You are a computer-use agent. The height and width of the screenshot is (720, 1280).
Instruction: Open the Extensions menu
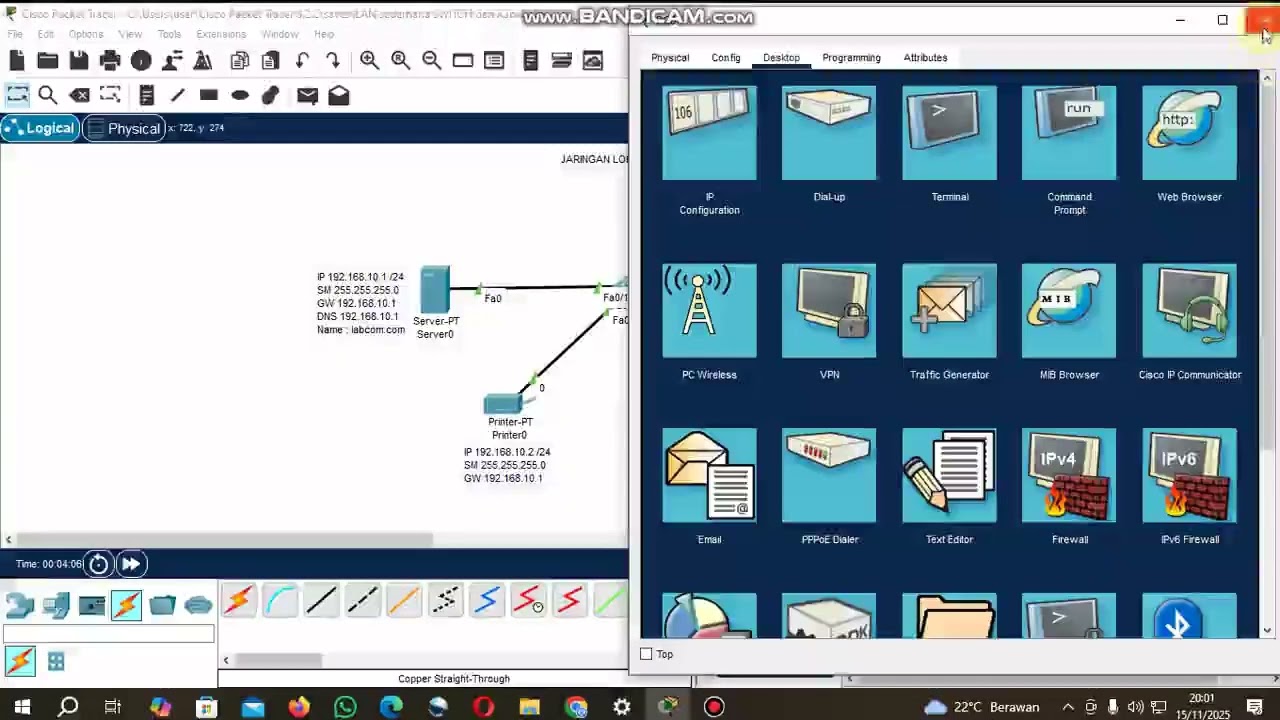pos(221,34)
